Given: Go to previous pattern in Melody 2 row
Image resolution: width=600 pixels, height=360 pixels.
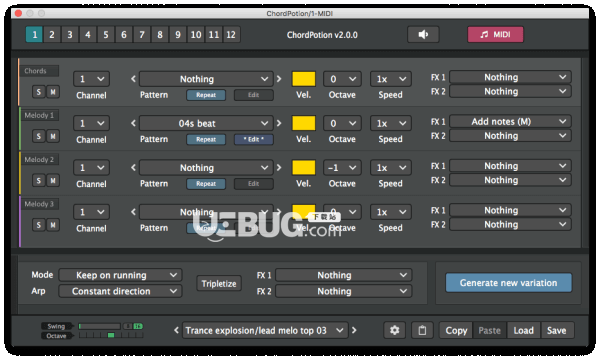Looking at the screenshot, I should (x=133, y=168).
